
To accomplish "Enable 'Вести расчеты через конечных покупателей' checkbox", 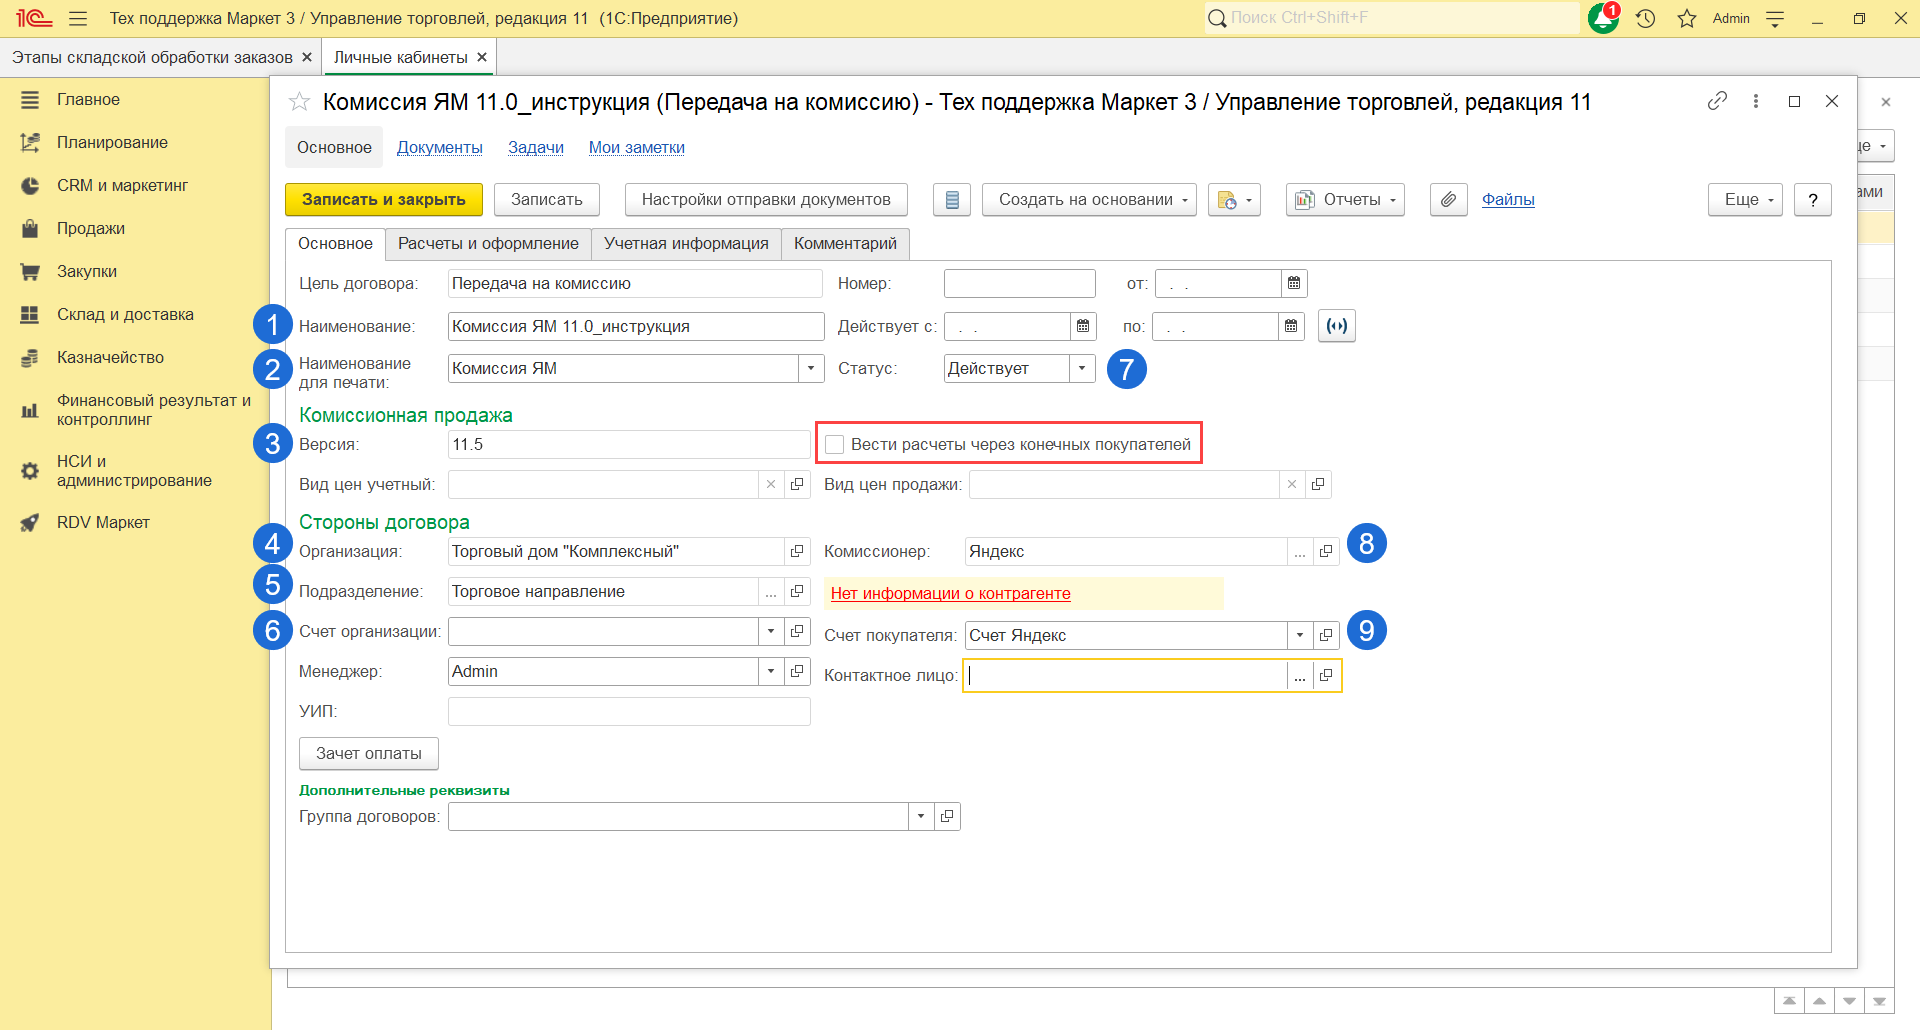I will coord(835,444).
